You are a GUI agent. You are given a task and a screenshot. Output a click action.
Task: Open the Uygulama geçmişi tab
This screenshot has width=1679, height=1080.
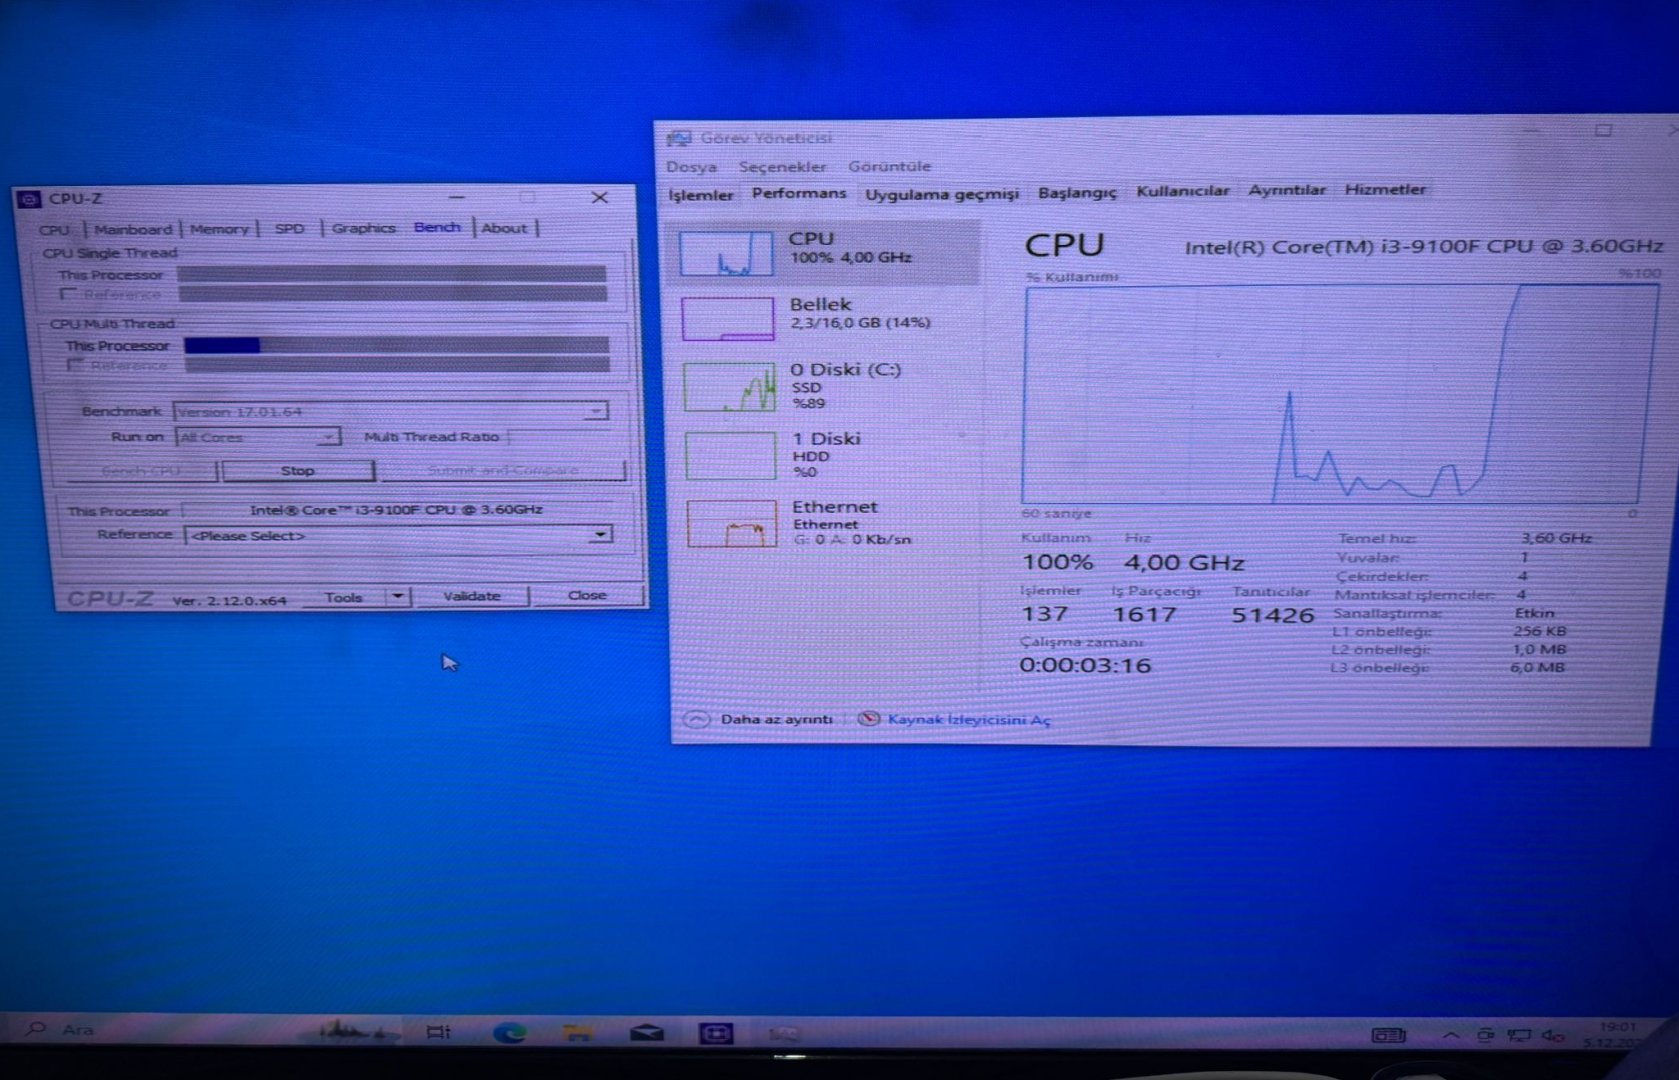pyautogui.click(x=942, y=193)
